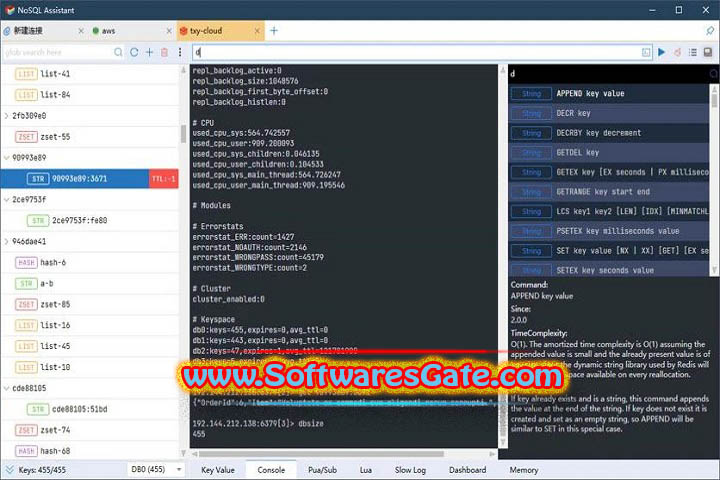Click the HASH badge of hash-68
Viewport: 720px width, 480px height.
tap(26, 451)
